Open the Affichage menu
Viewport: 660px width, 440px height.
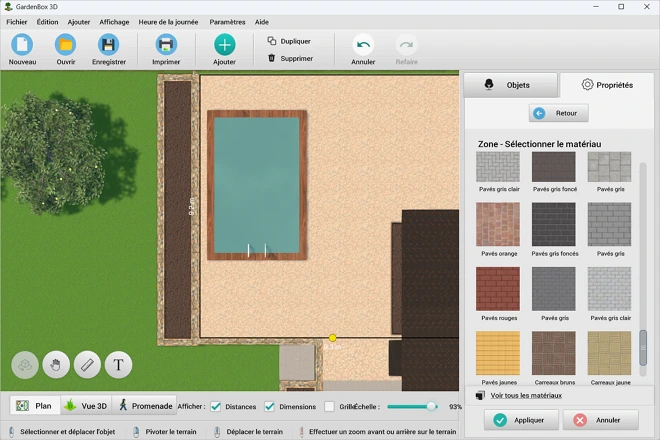coord(114,22)
